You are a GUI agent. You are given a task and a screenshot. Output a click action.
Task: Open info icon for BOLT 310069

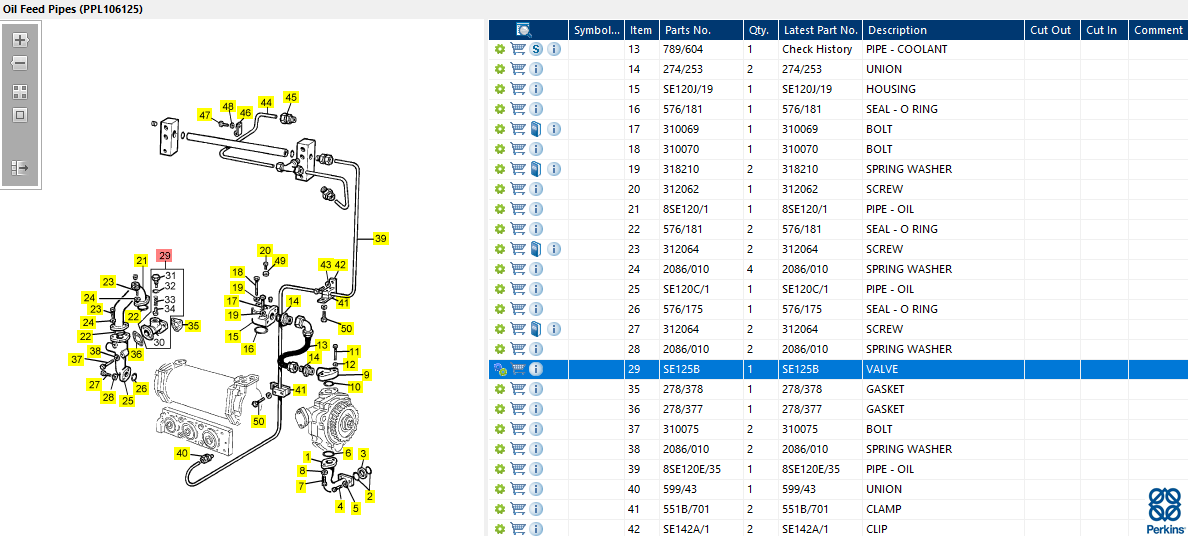coord(555,129)
